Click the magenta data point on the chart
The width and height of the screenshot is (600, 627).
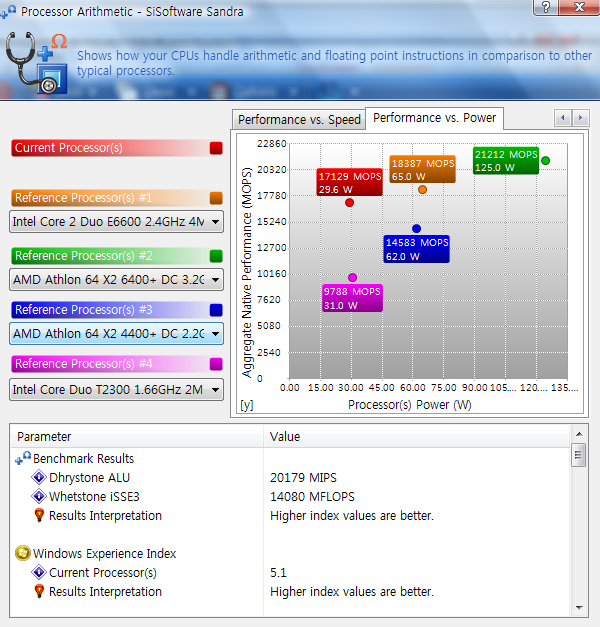point(352,278)
